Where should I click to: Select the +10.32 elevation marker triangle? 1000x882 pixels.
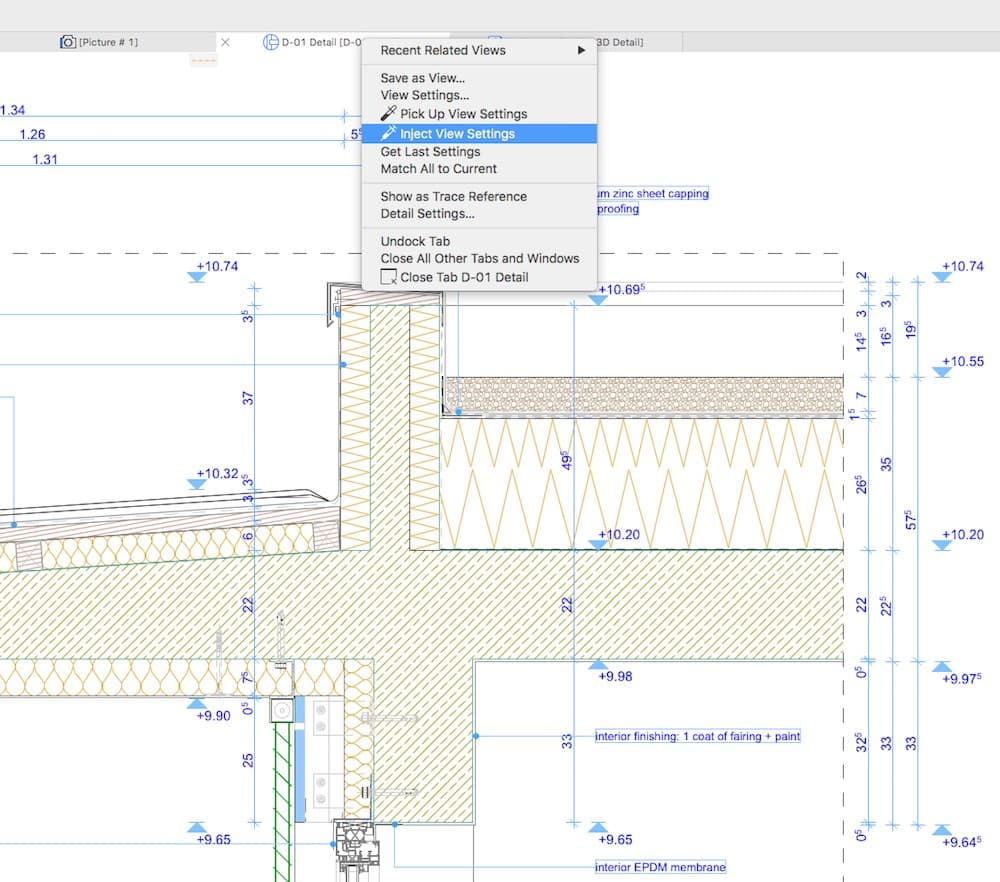197,484
